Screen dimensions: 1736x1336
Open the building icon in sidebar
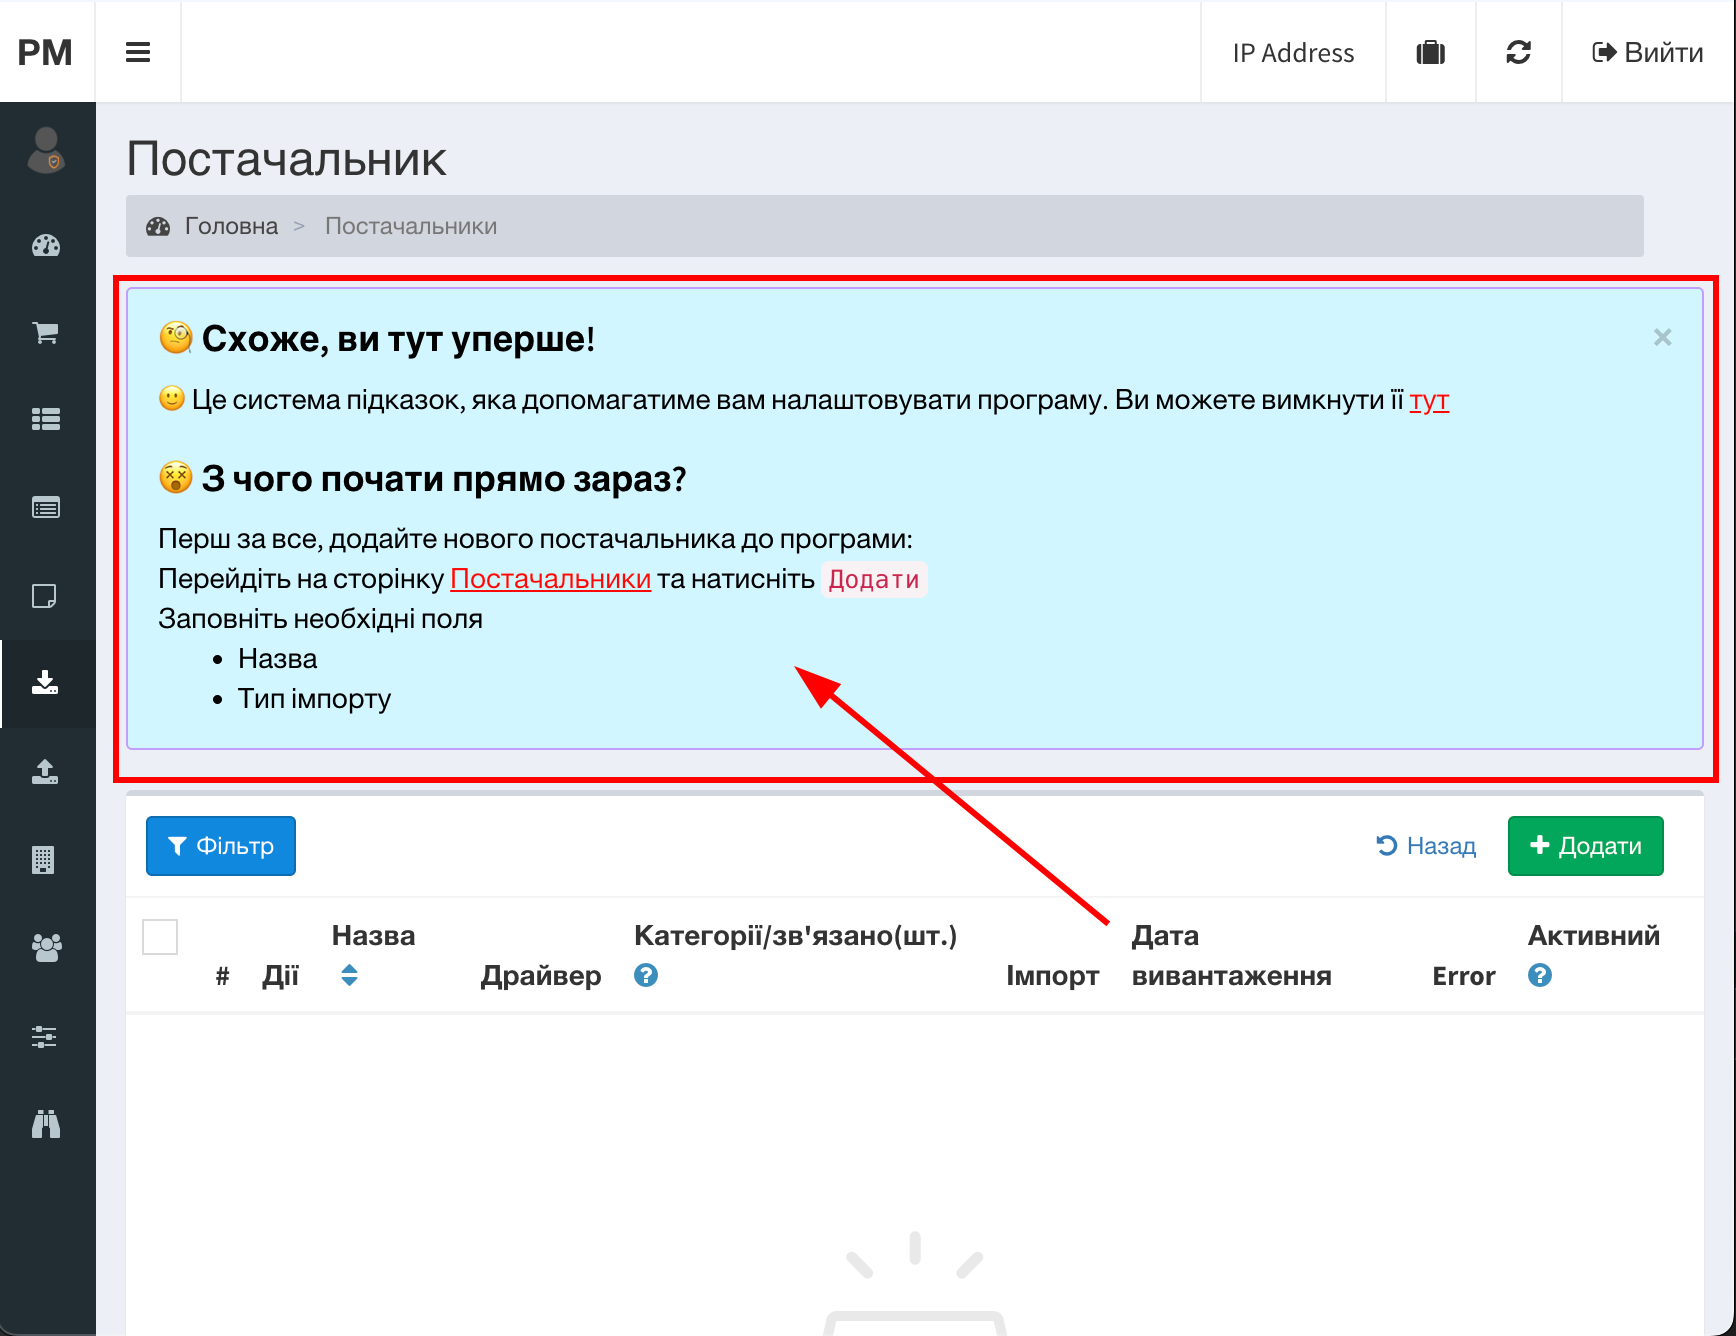(43, 860)
